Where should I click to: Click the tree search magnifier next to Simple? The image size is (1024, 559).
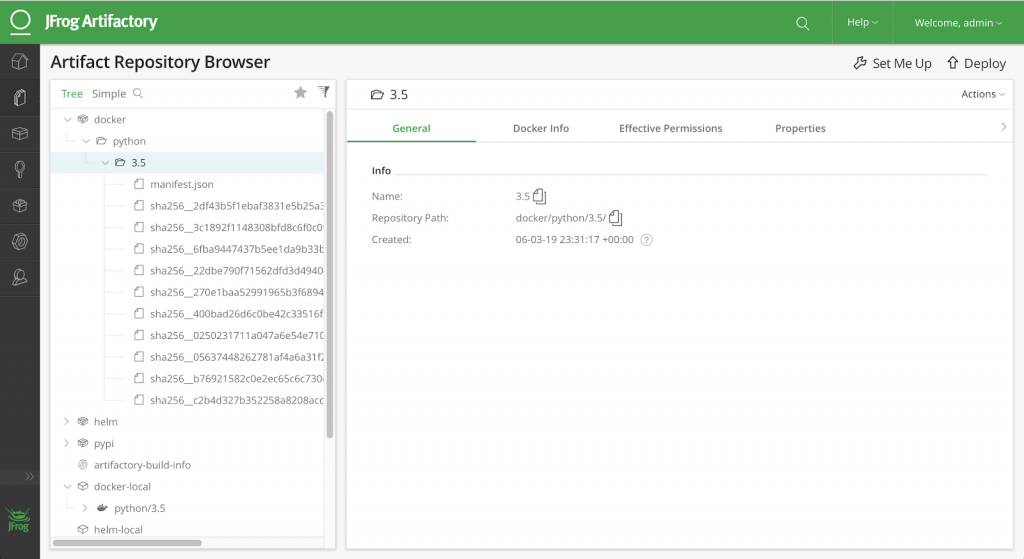tap(138, 94)
